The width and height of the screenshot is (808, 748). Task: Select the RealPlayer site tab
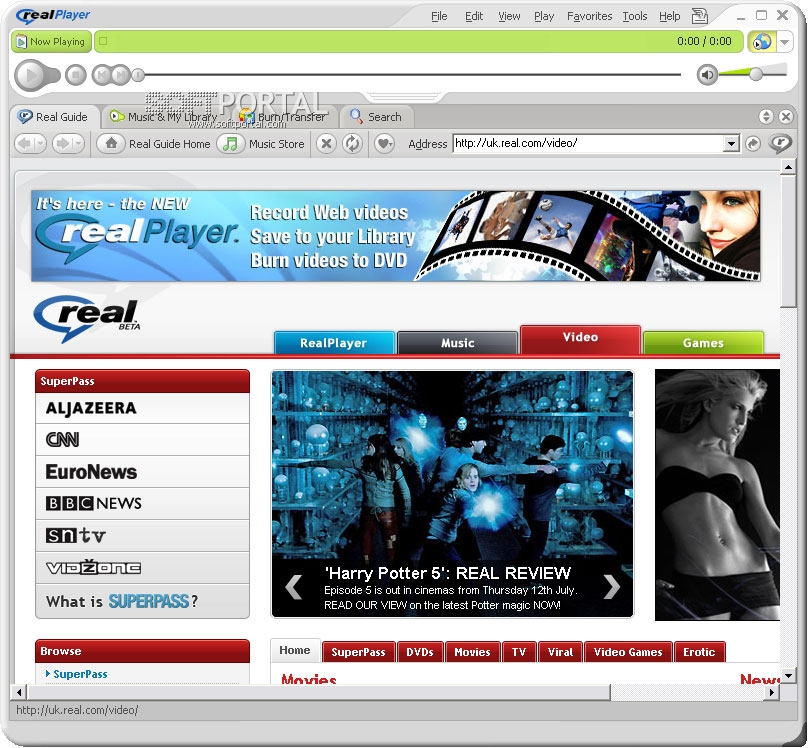334,343
